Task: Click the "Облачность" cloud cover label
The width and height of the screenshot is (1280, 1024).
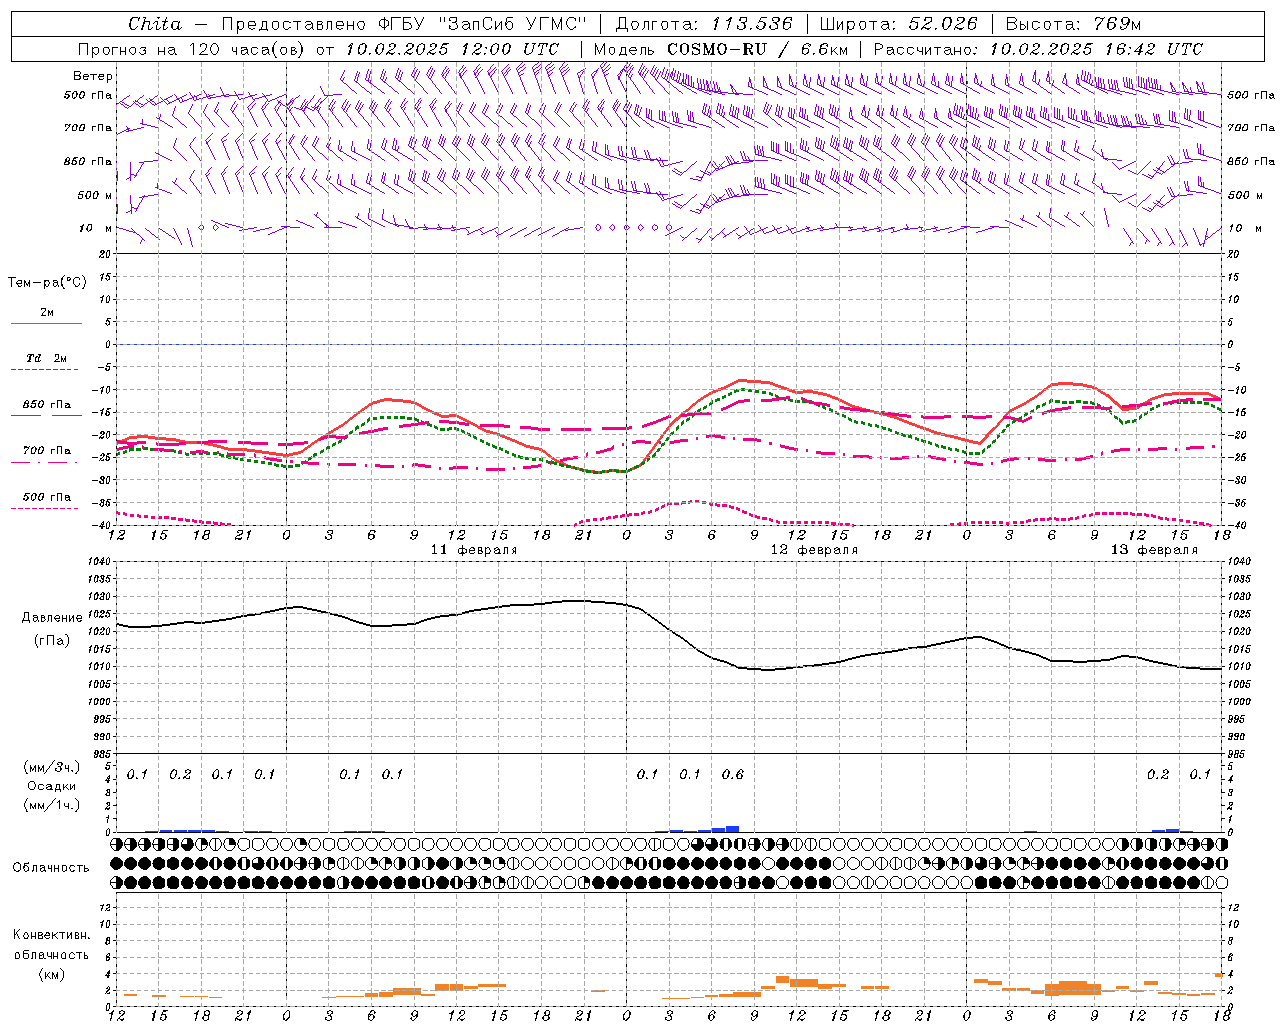Action: pyautogui.click(x=51, y=867)
